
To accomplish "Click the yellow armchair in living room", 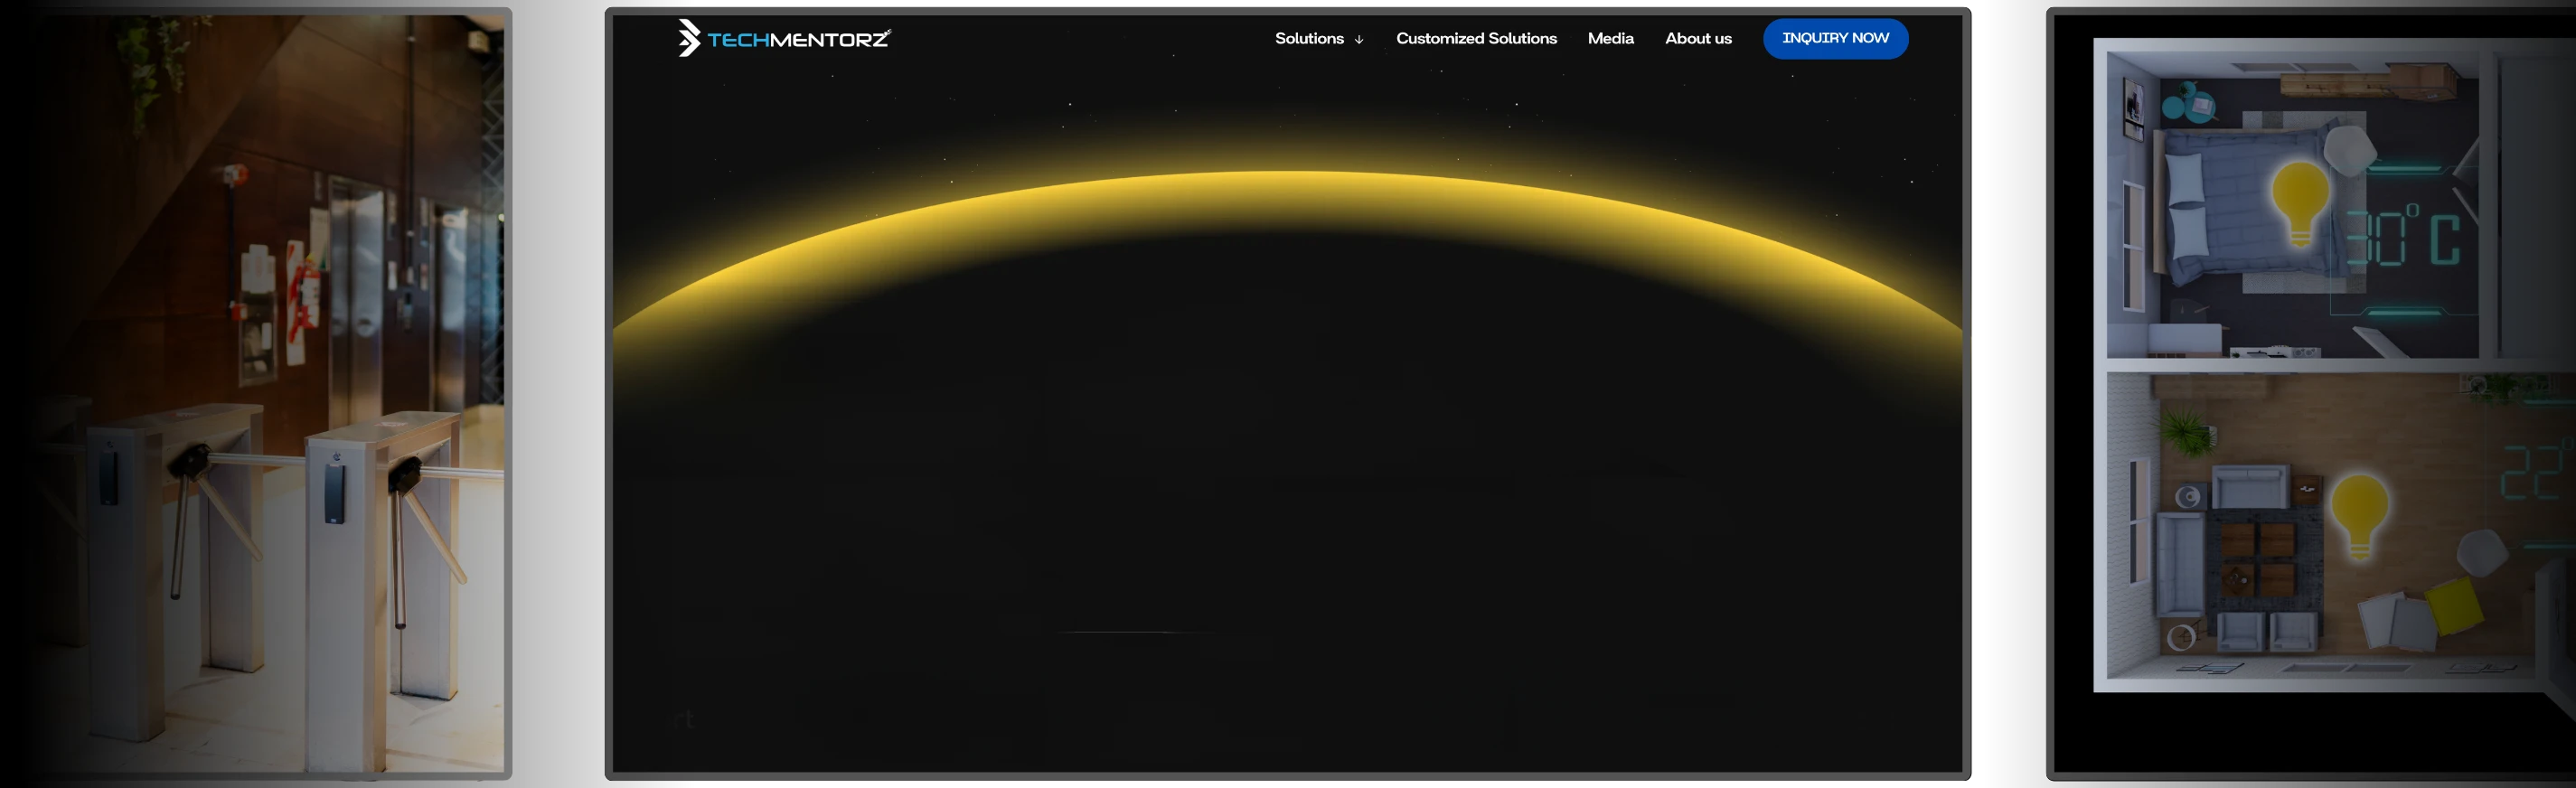I will click(2453, 605).
